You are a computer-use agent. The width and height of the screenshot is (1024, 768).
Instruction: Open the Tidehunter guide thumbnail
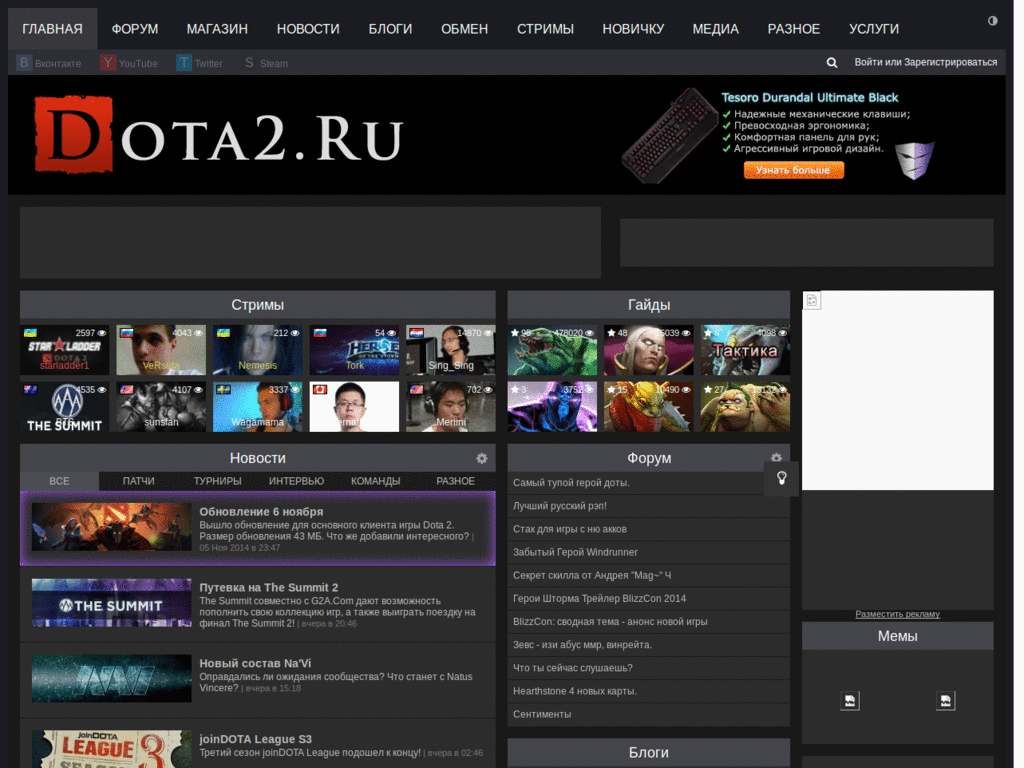552,350
